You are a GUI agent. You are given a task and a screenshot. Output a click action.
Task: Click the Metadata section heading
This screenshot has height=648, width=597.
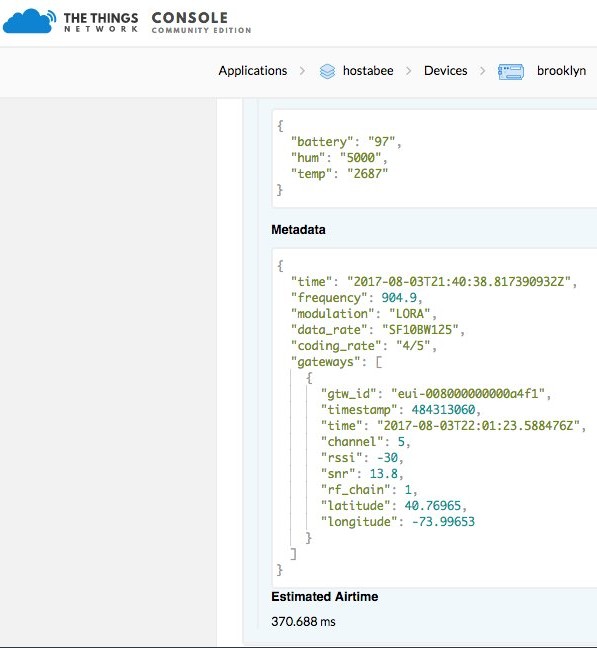coord(298,230)
